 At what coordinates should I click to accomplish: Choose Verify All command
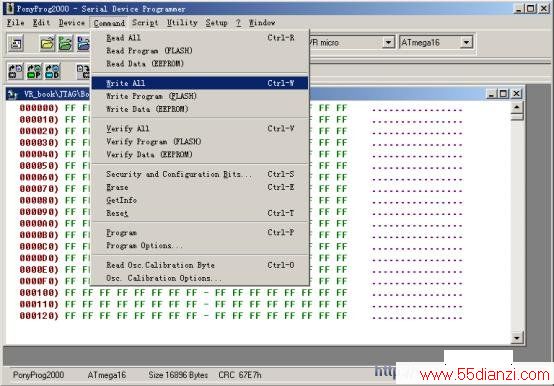click(200, 129)
